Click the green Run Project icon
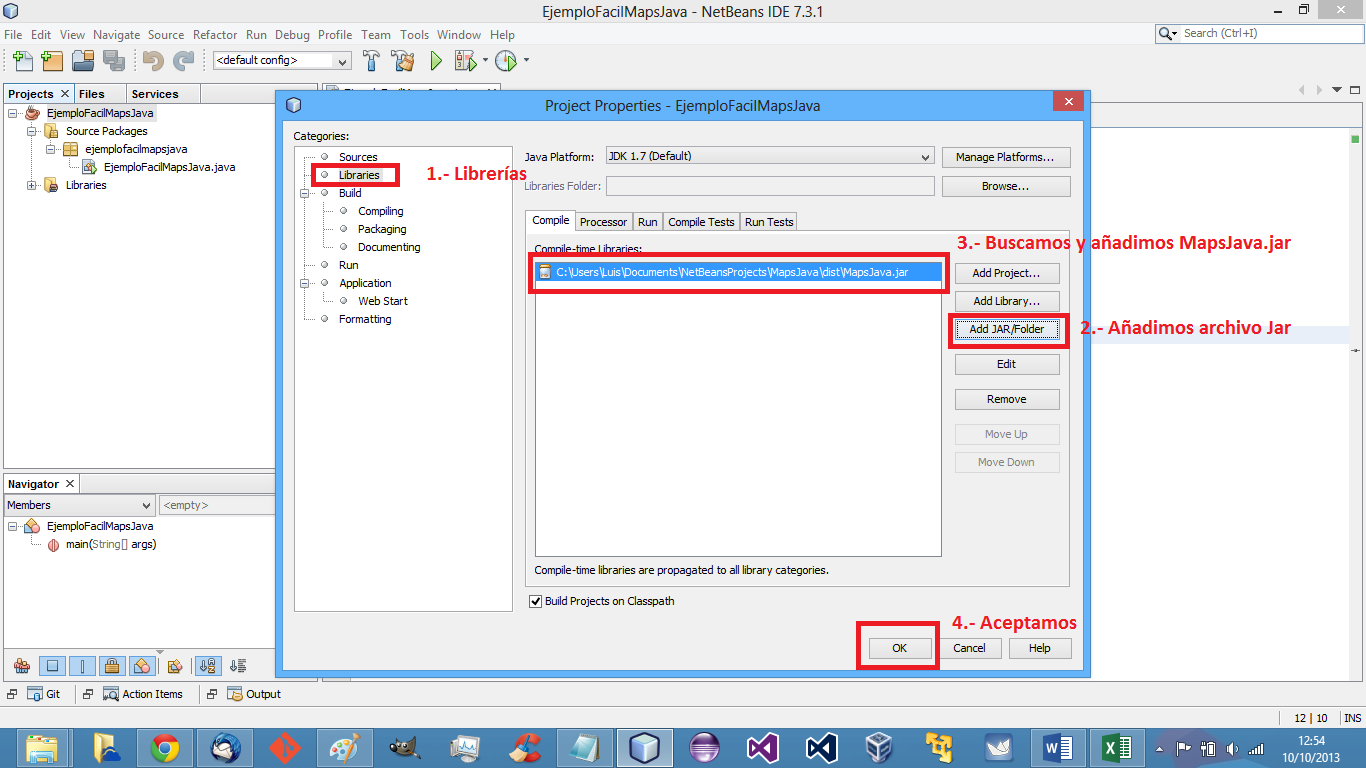Image resolution: width=1366 pixels, height=768 pixels. click(x=436, y=61)
